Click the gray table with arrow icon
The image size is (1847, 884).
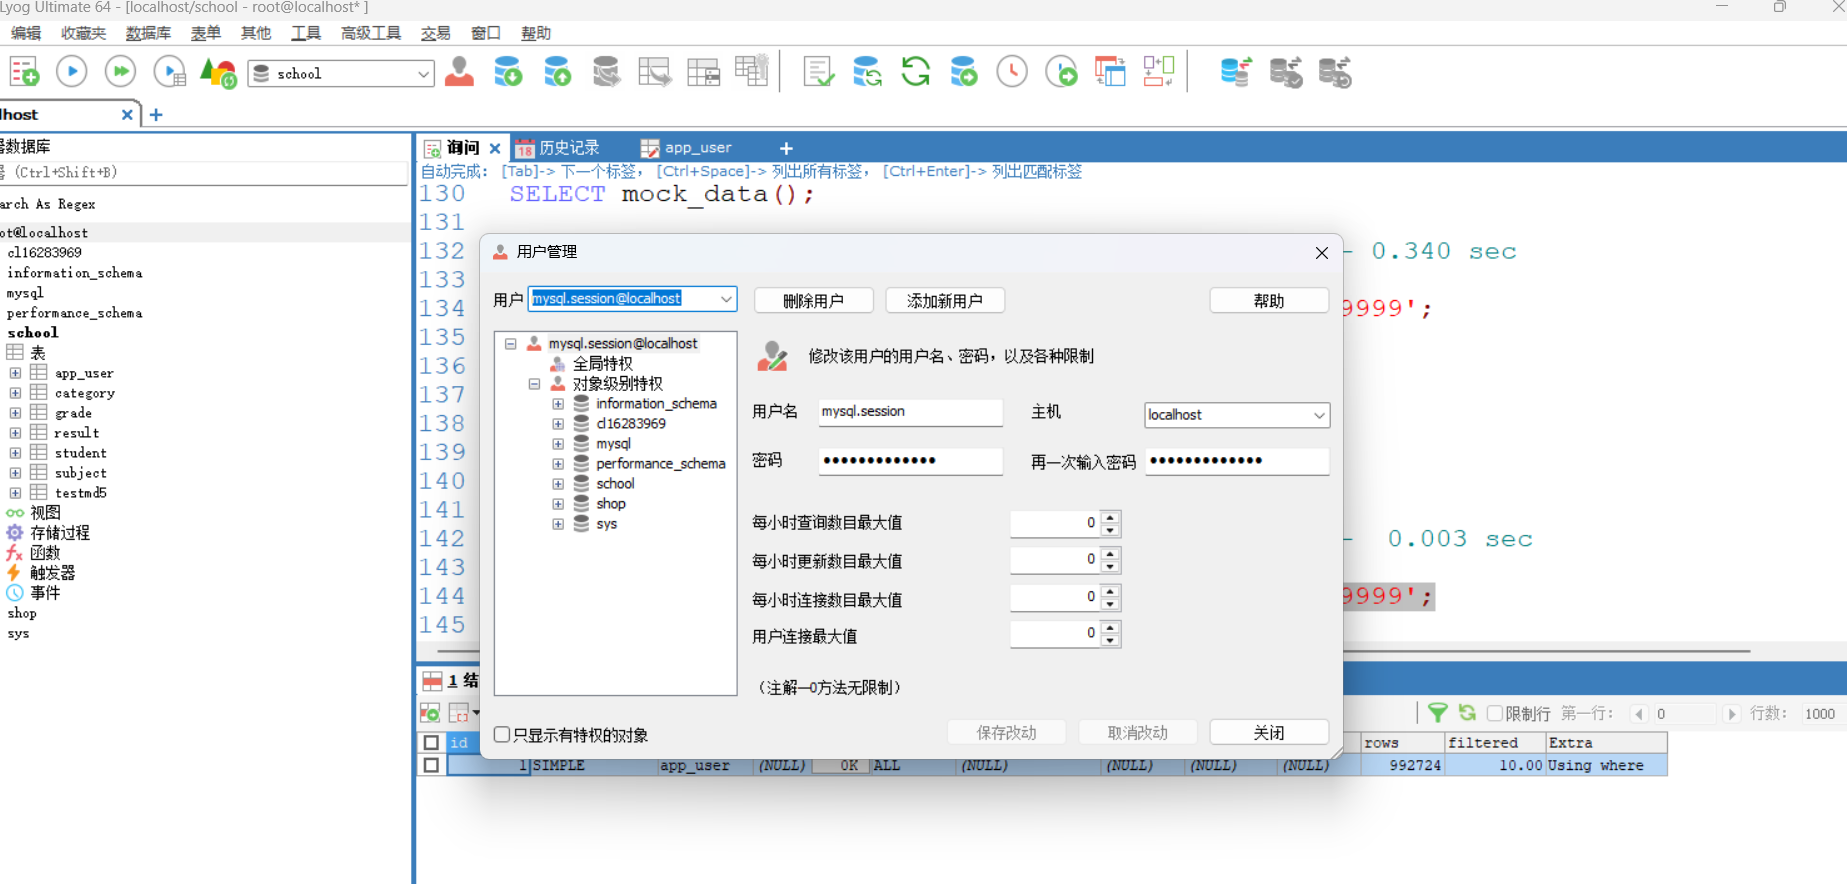655,72
